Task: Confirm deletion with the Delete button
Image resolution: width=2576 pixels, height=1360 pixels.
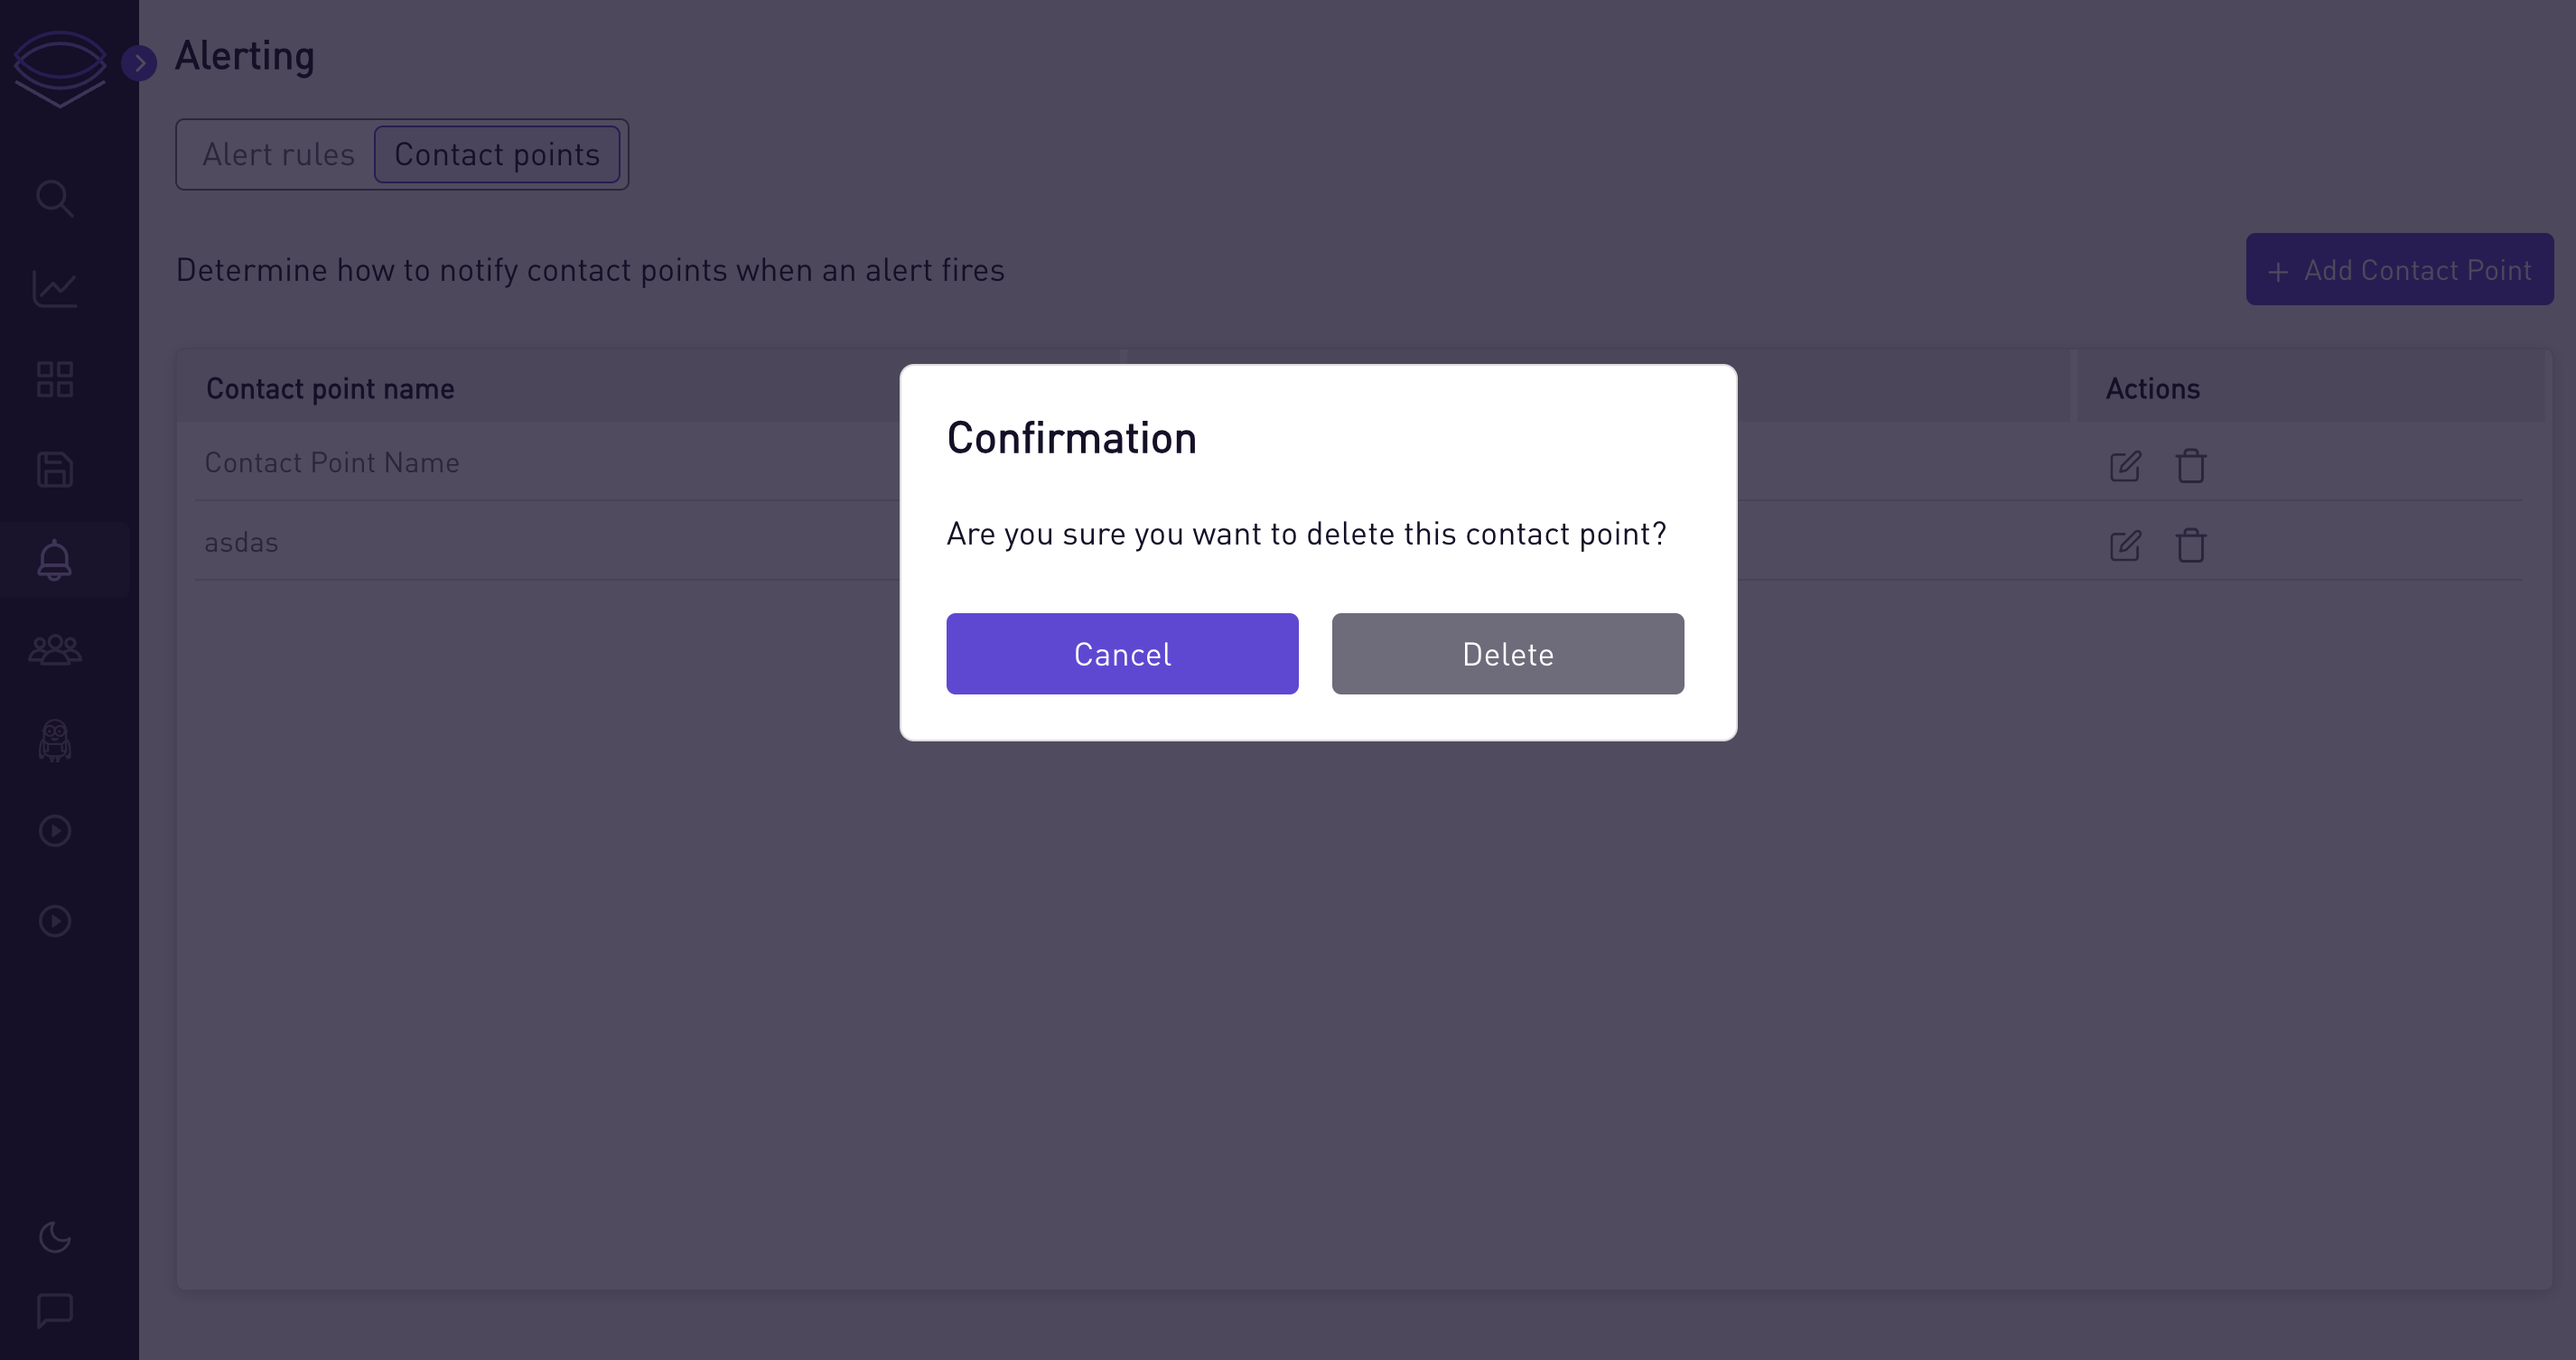Action: click(x=1507, y=653)
